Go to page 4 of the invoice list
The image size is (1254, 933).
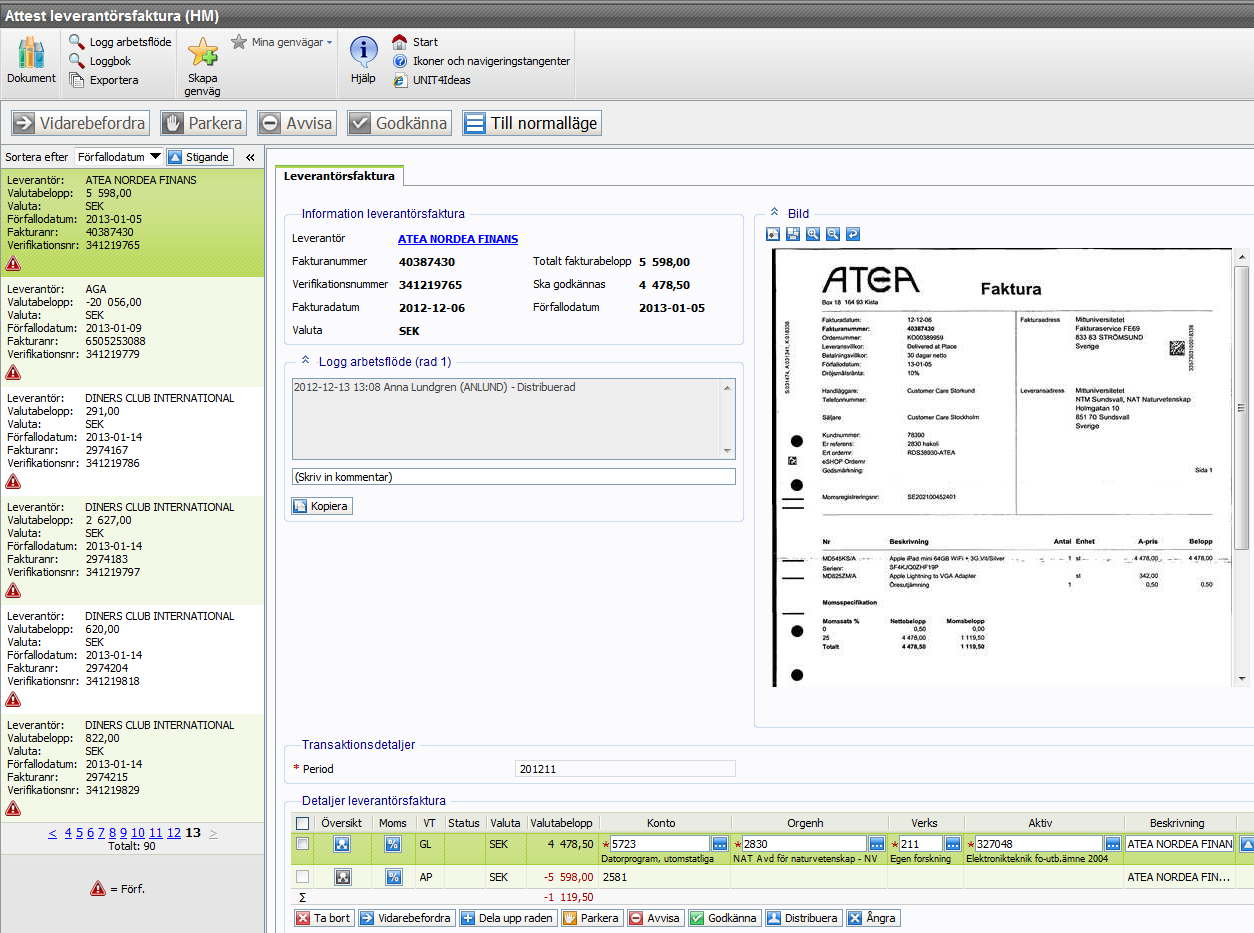point(68,833)
